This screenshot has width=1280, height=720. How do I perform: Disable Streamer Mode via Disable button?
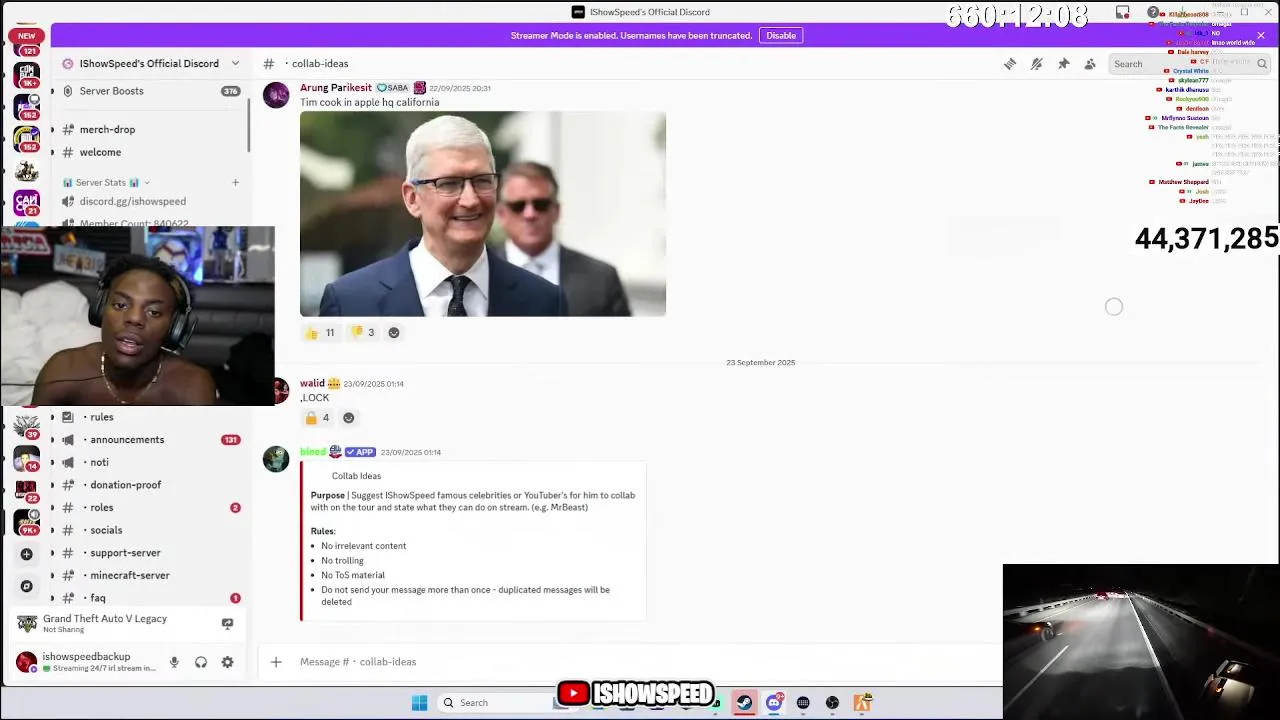(781, 35)
